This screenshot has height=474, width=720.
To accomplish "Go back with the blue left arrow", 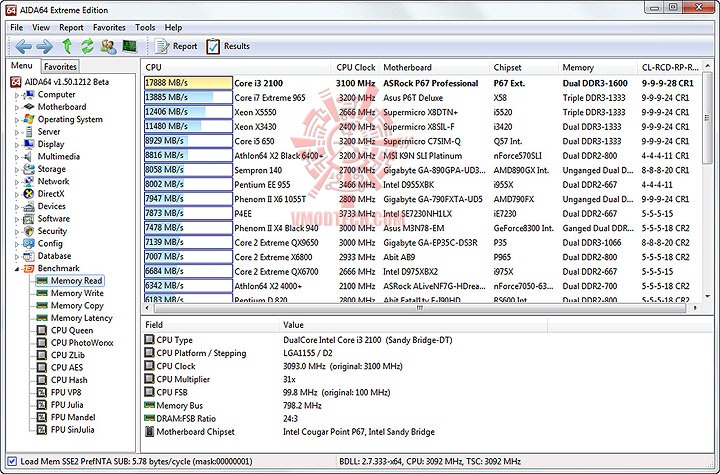I will pyautogui.click(x=23, y=46).
